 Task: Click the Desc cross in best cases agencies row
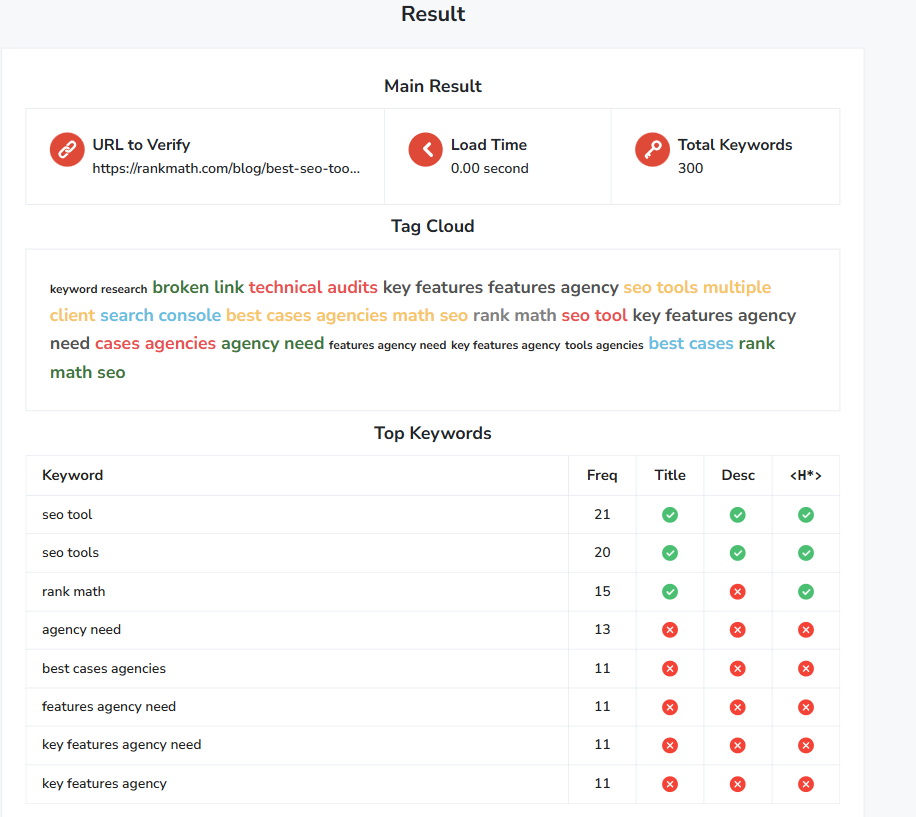738,669
